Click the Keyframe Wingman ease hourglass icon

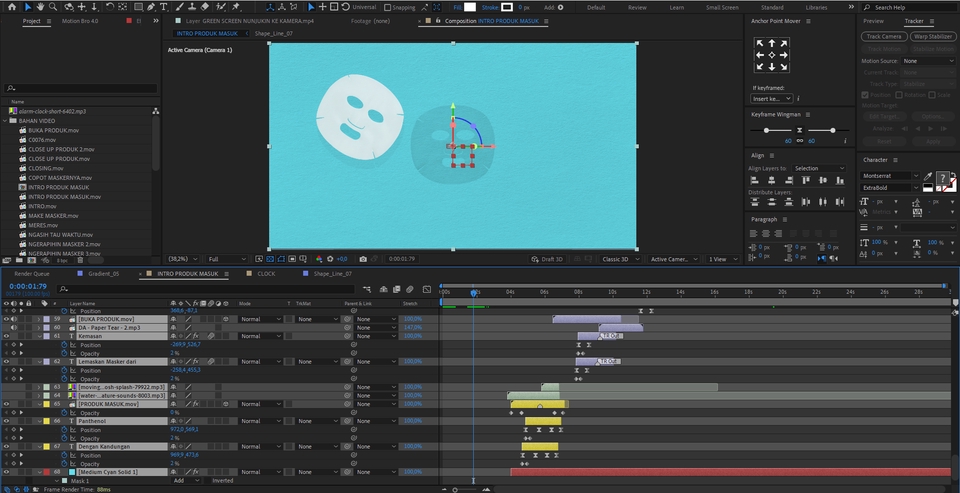pyautogui.click(x=800, y=130)
